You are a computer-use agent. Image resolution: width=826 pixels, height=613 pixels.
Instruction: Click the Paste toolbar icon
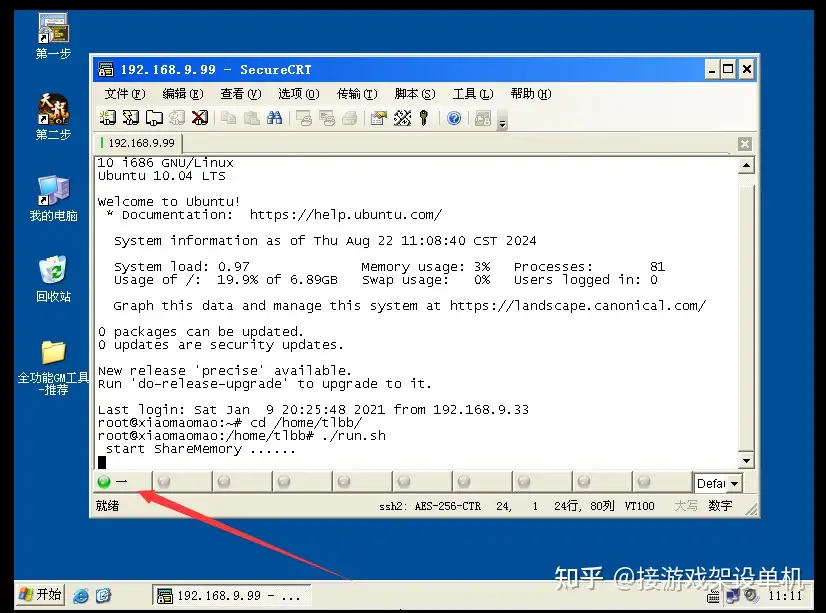(x=251, y=117)
